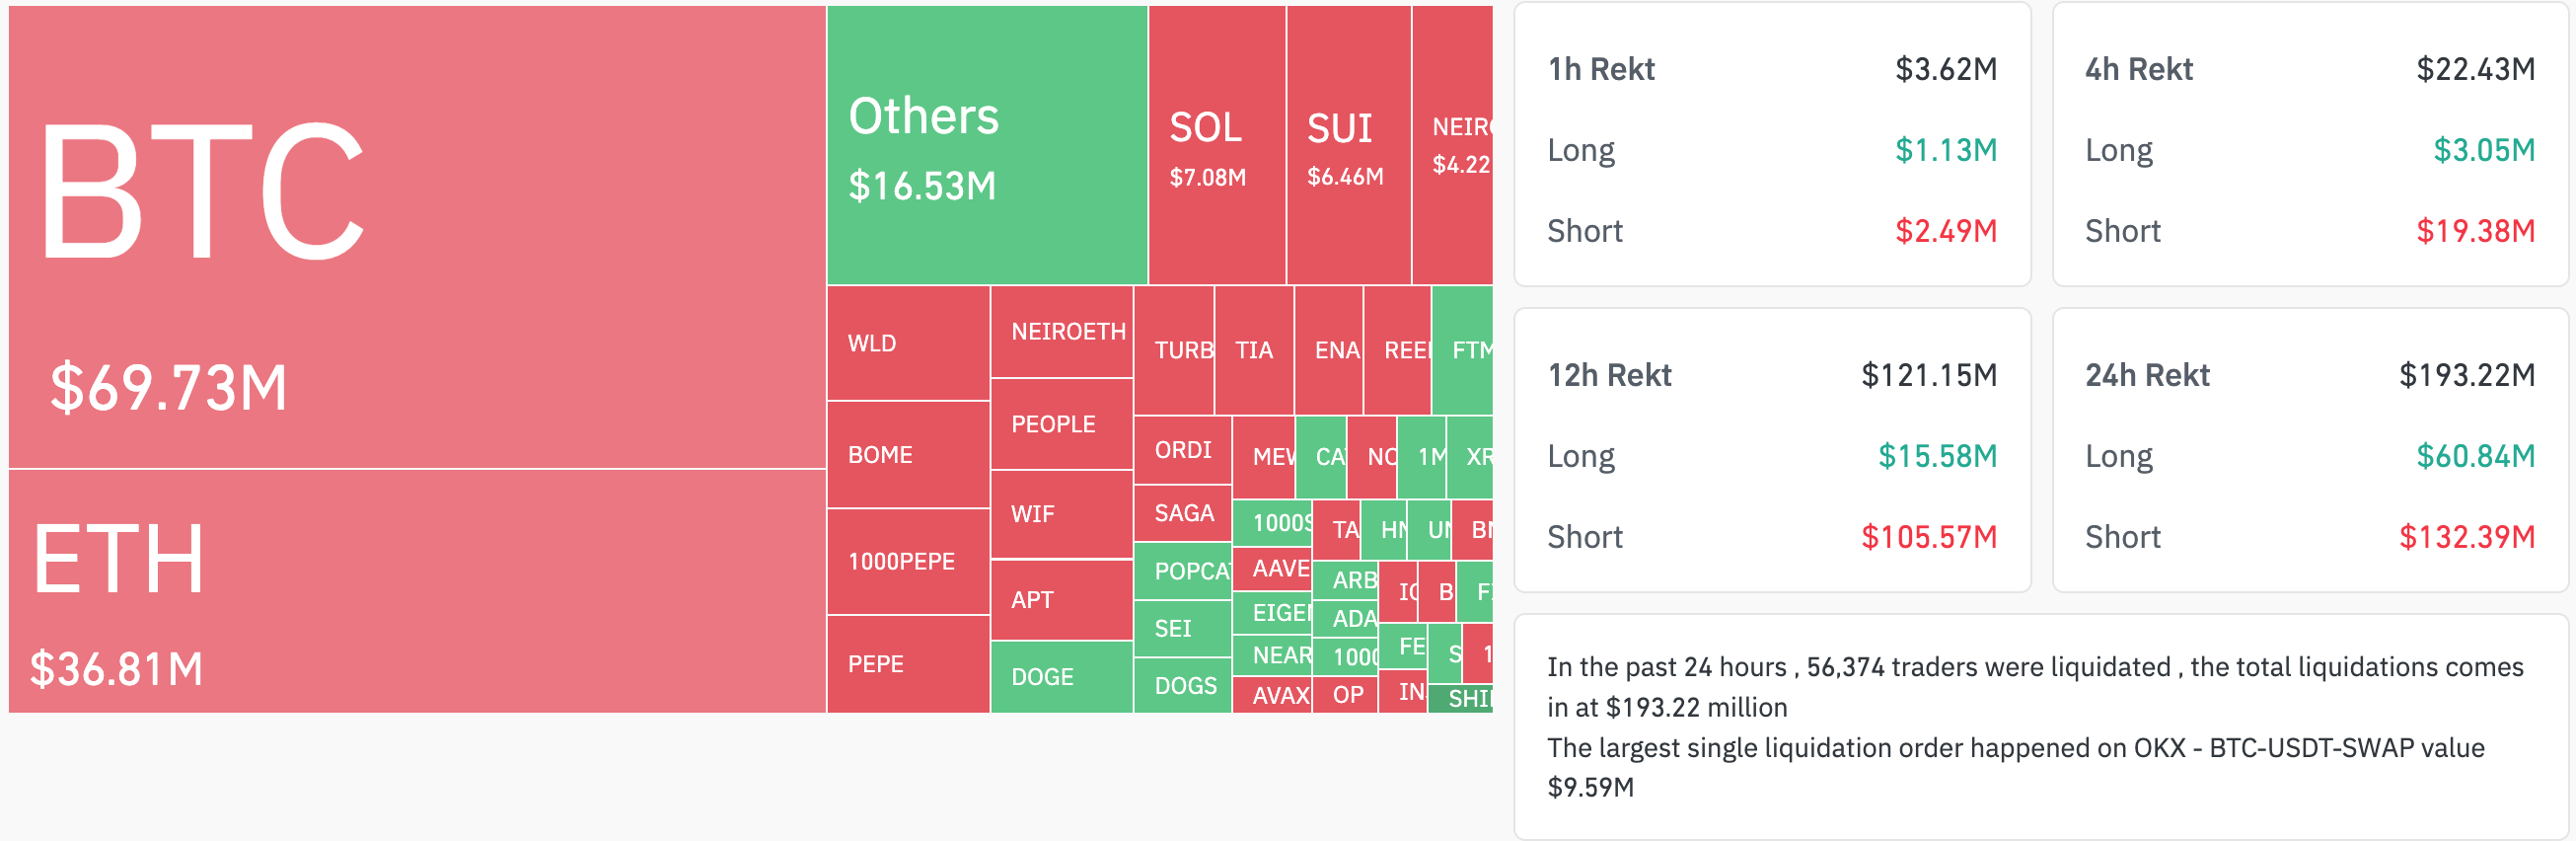Click the 24h Rekt heading

(2147, 375)
